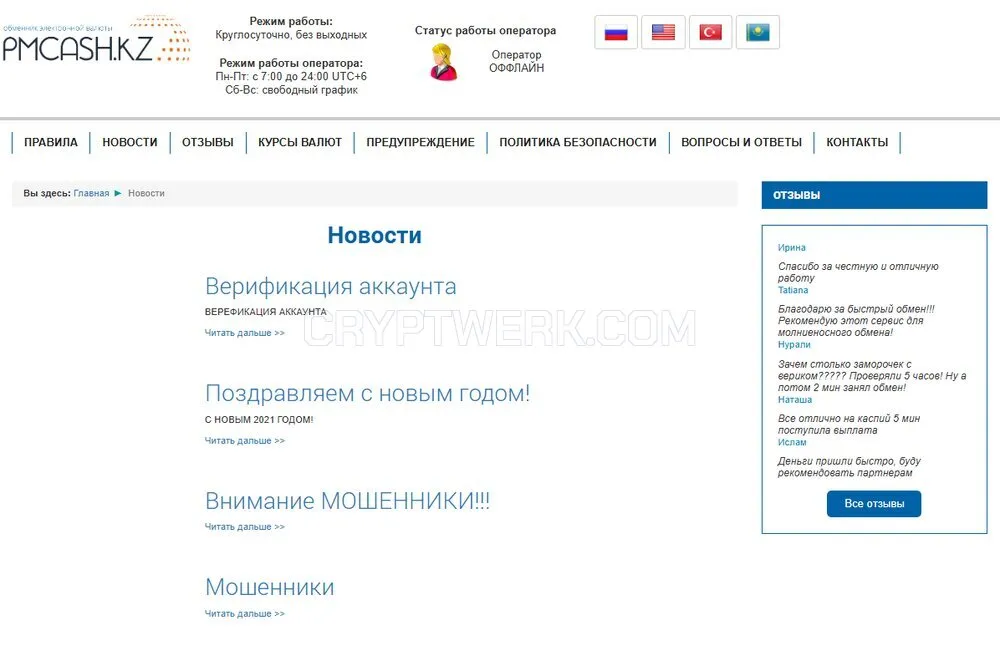
Task: Open the Верификация аккаунта news title
Action: click(330, 286)
